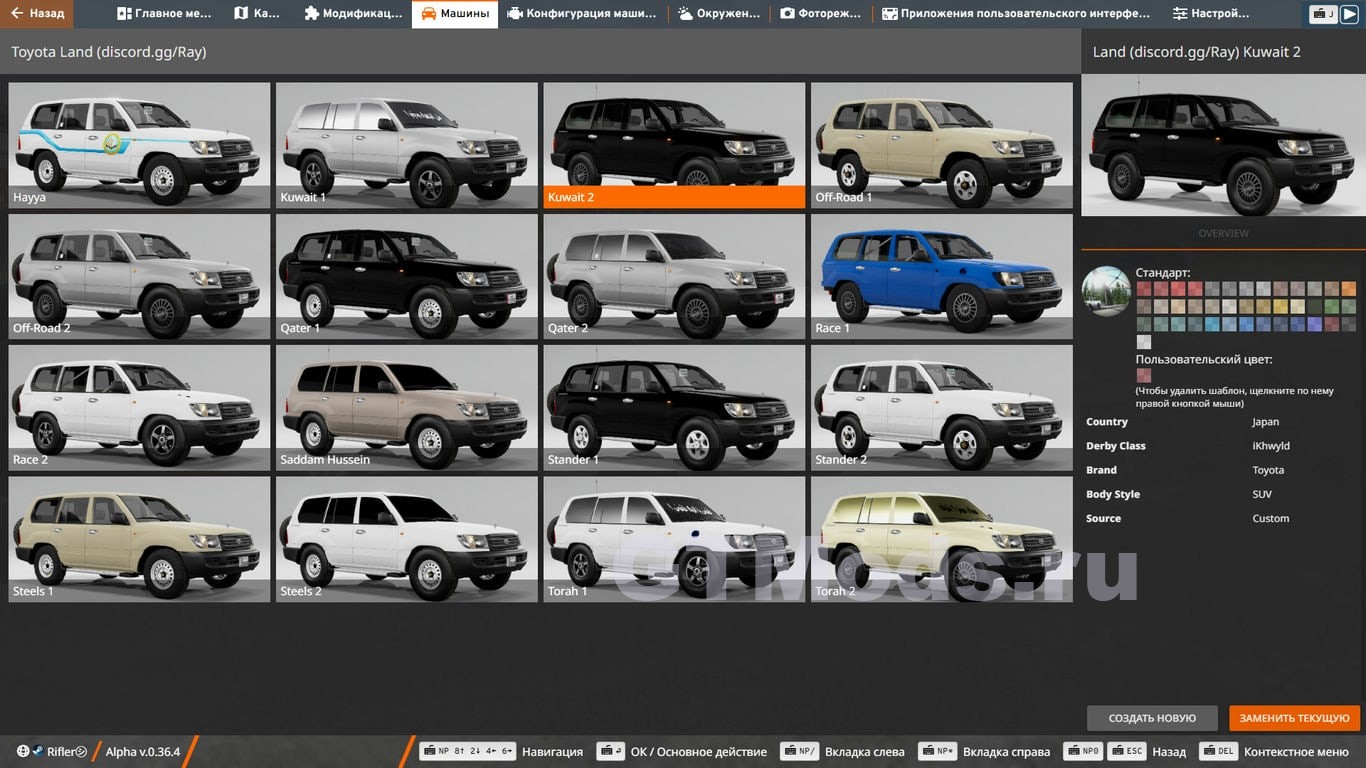The height and width of the screenshot is (768, 1366).
Task: Open the Настройки sliders tab
Action: coord(1211,14)
